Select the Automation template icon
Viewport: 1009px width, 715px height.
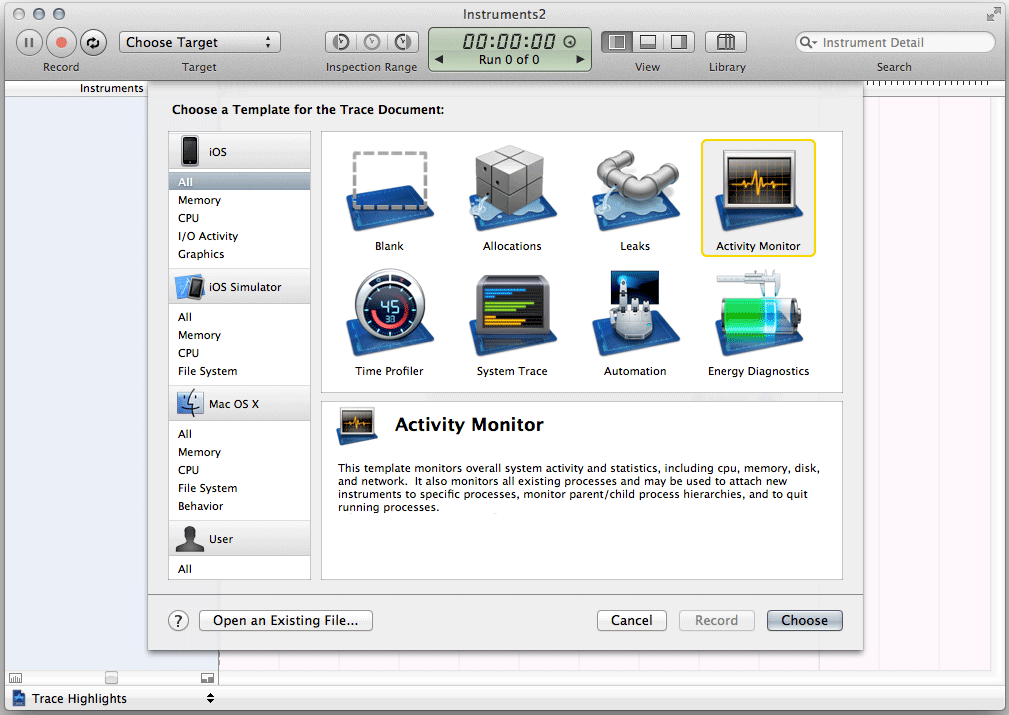(635, 313)
